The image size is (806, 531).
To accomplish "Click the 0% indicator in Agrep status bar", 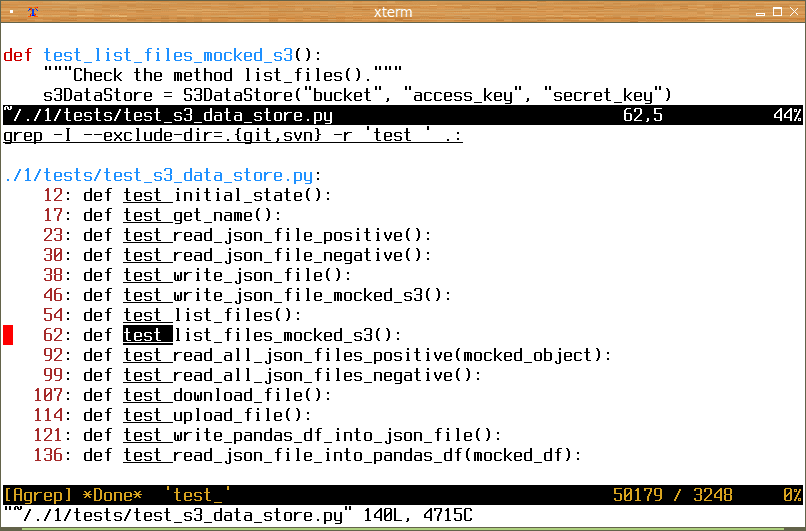I will tap(792, 496).
